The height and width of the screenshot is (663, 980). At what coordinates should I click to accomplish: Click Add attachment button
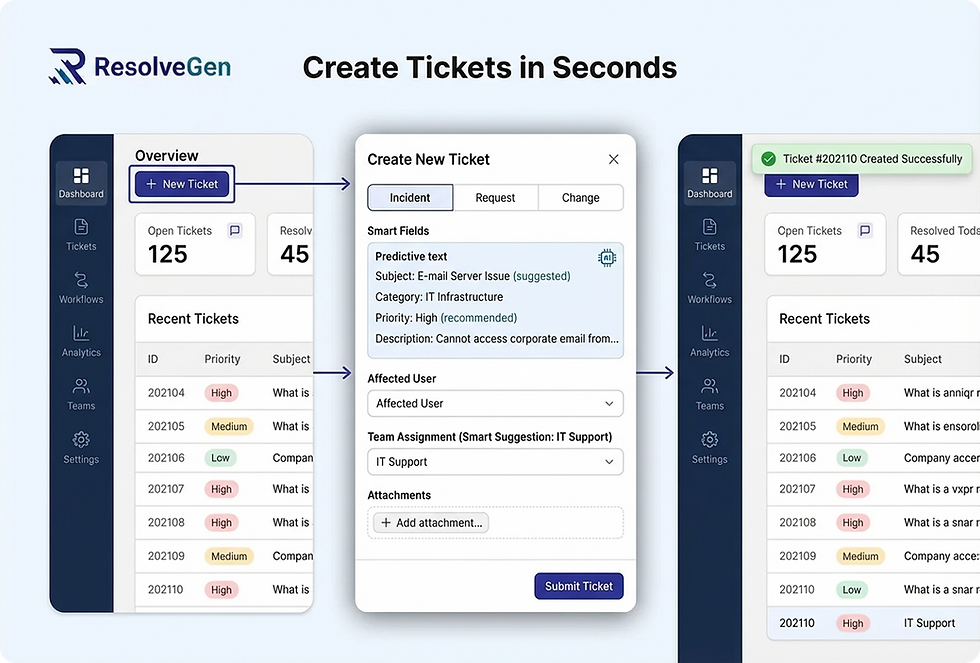pos(431,523)
